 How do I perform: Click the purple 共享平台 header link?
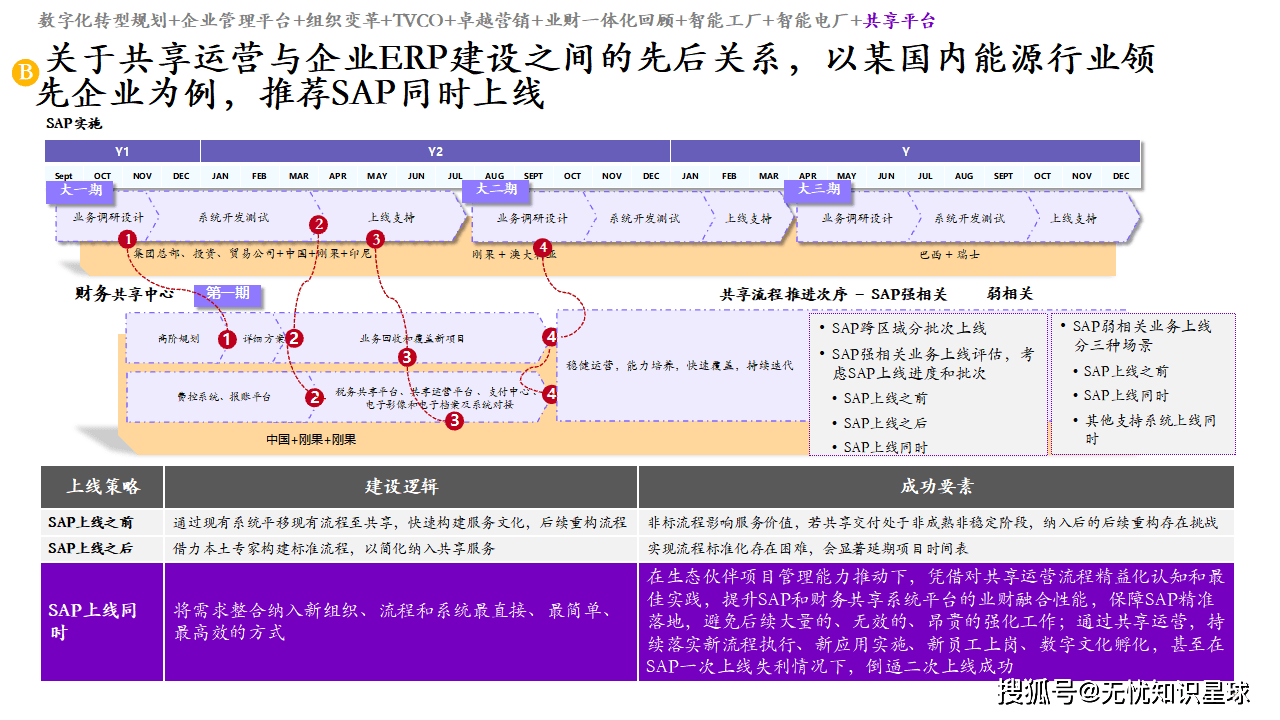point(900,20)
